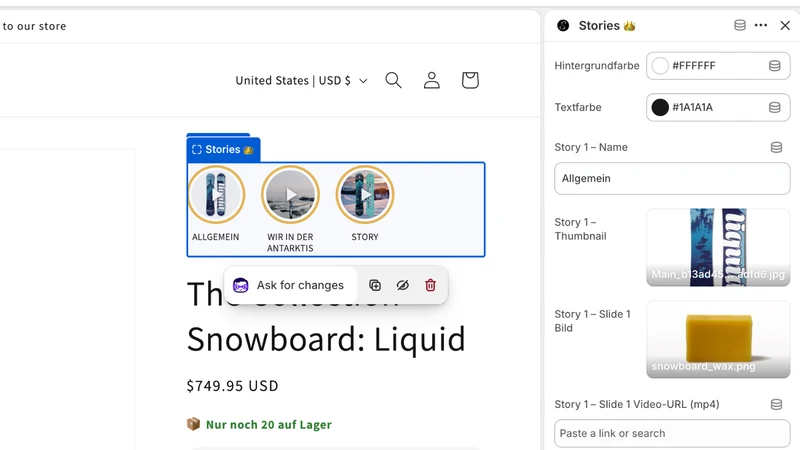Open the account login icon
Image resolution: width=800 pixels, height=450 pixels.
(432, 80)
